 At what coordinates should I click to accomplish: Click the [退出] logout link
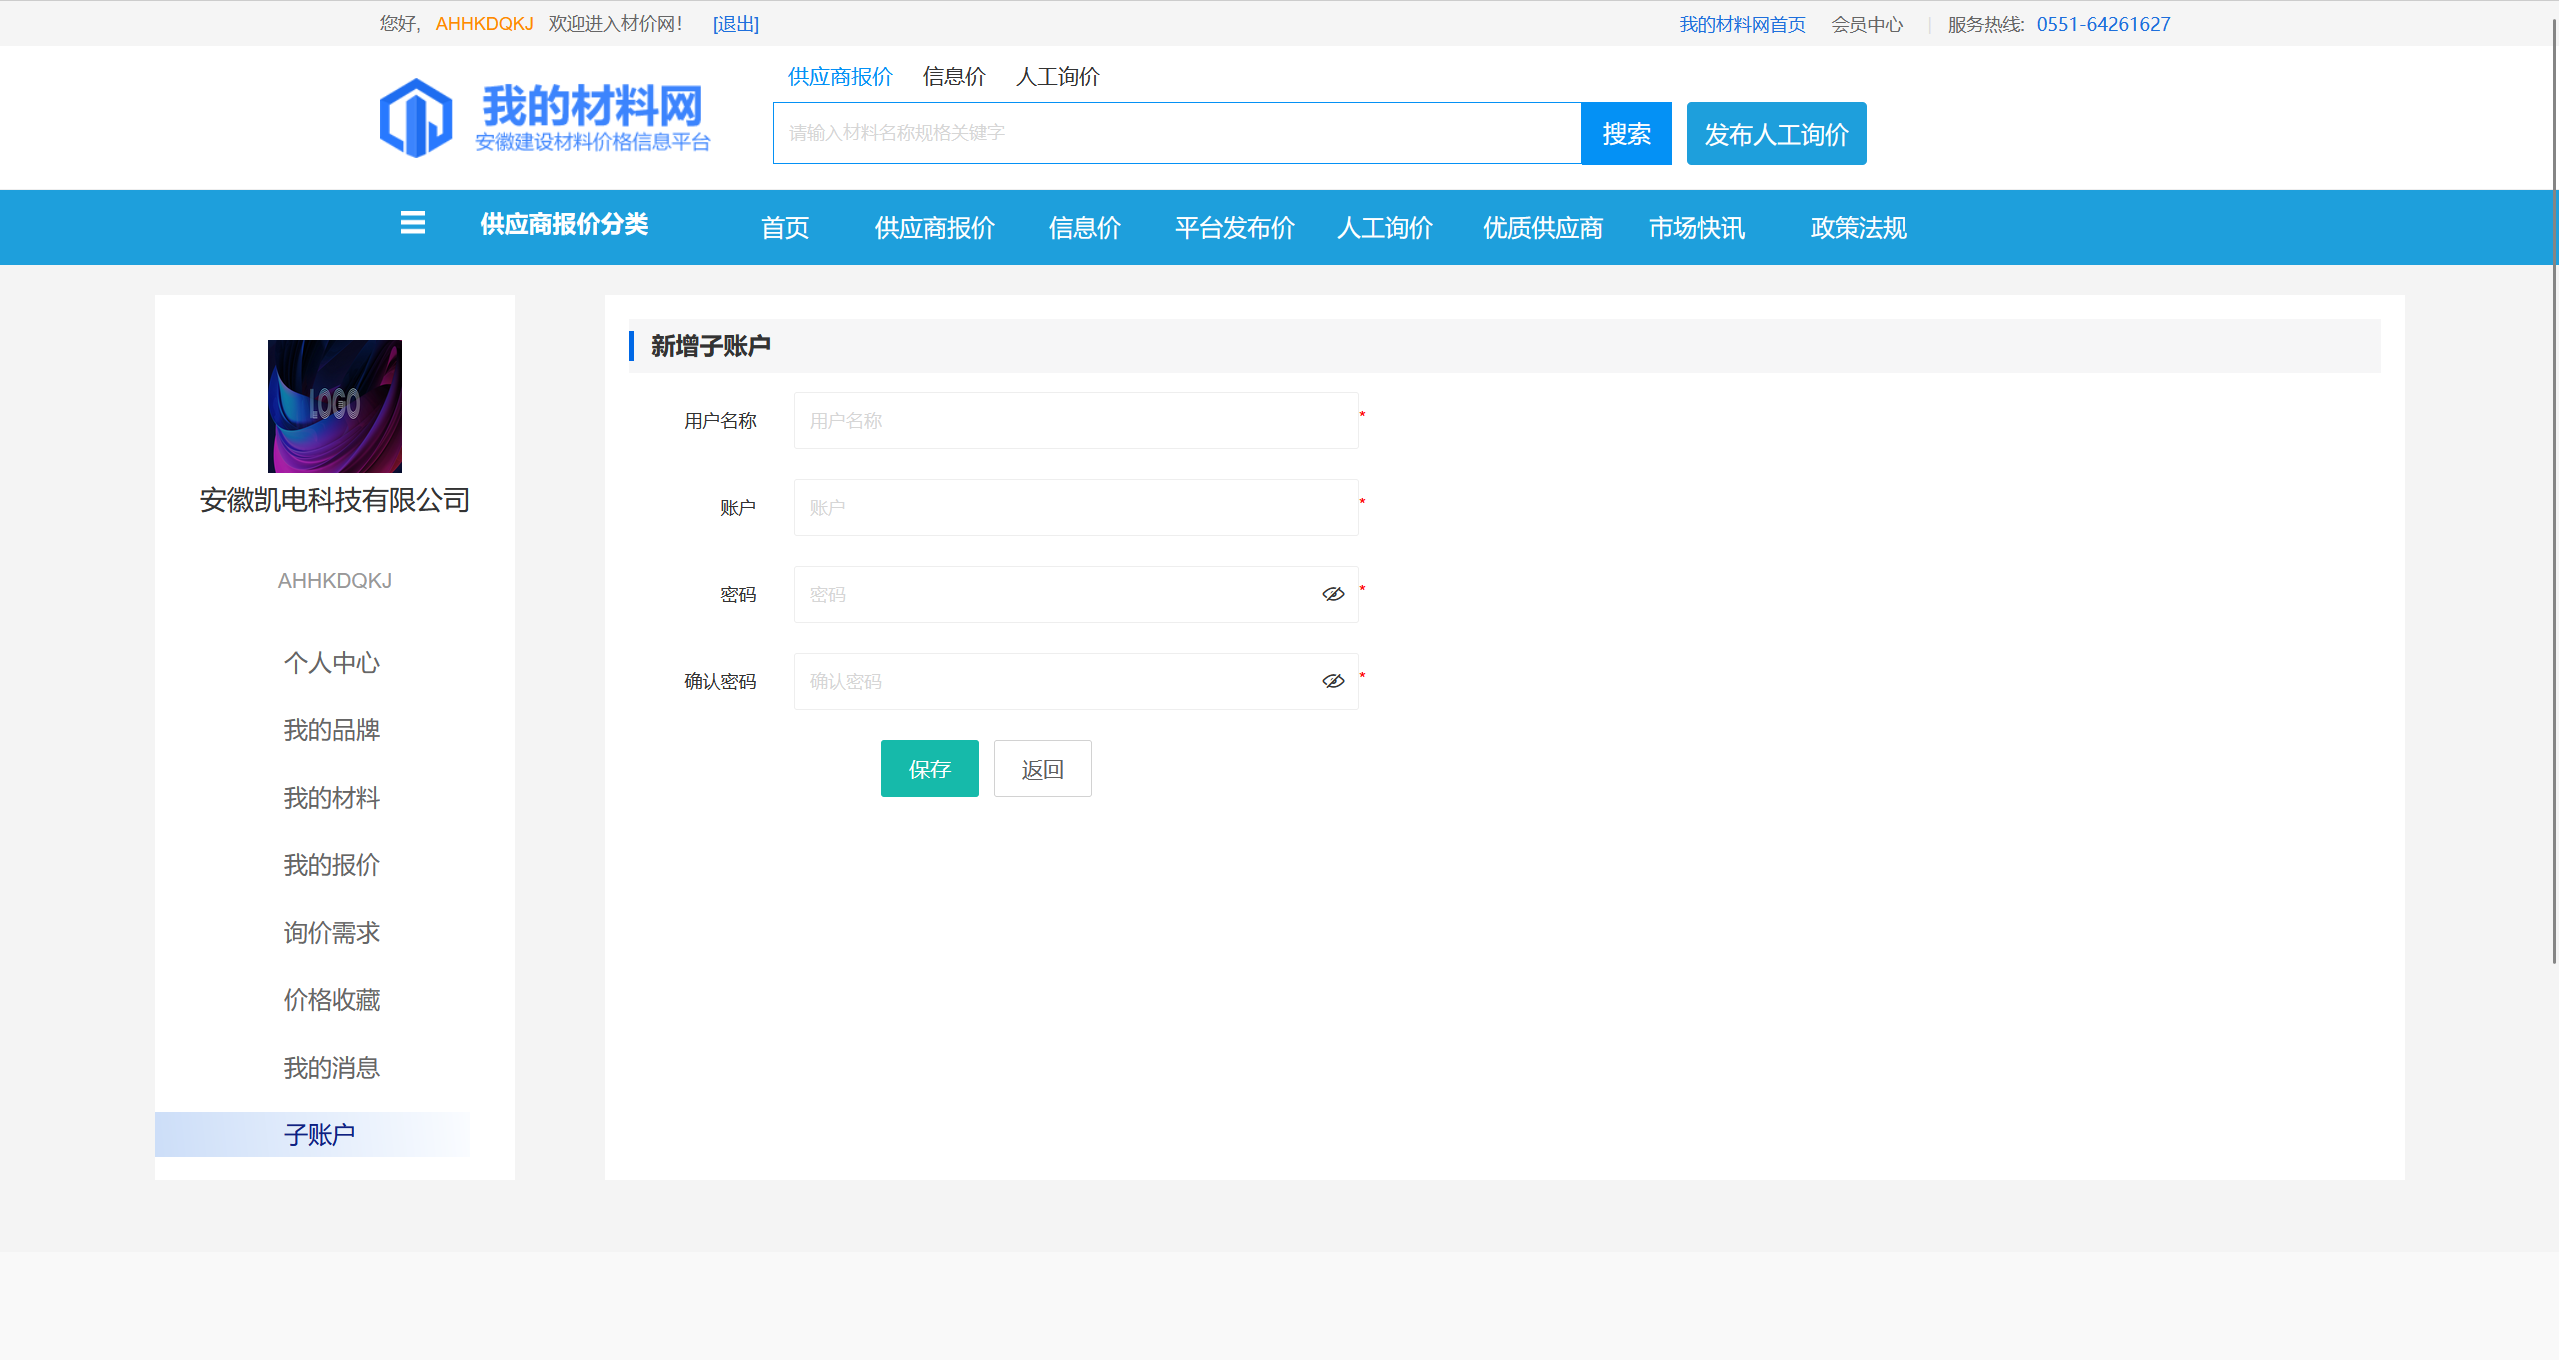tap(735, 24)
